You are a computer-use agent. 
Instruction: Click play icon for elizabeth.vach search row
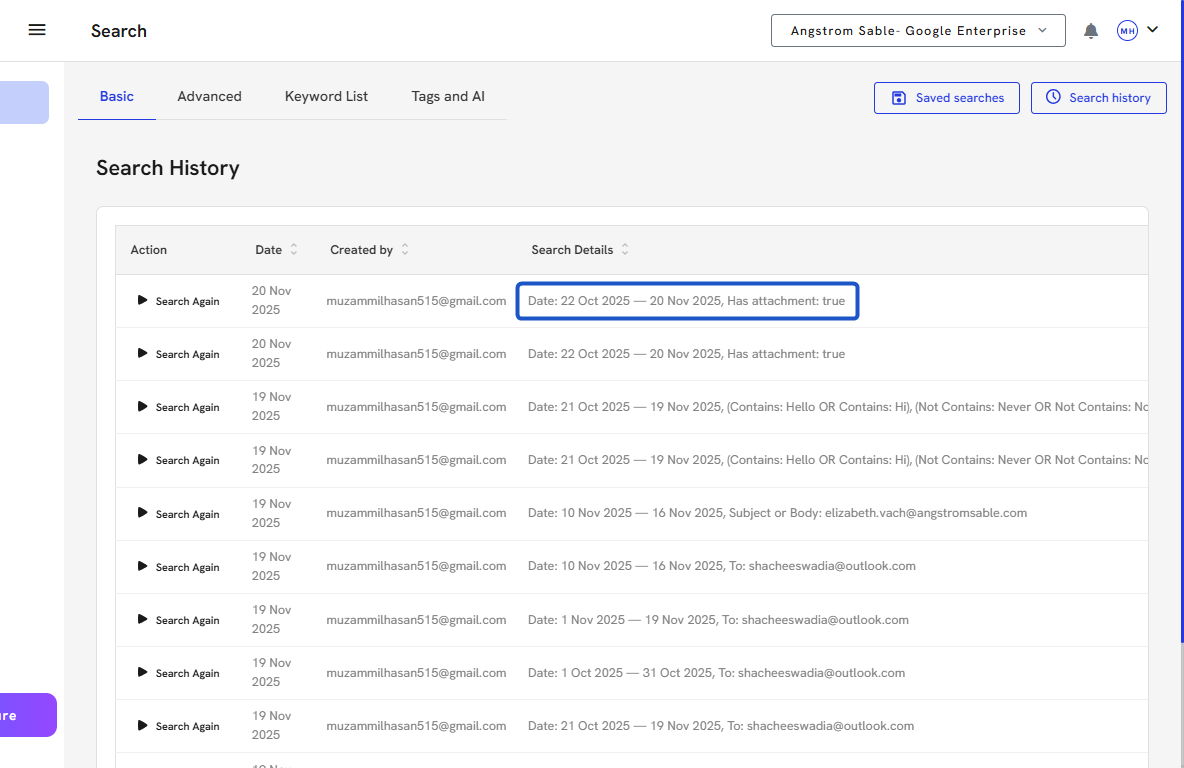tap(142, 513)
